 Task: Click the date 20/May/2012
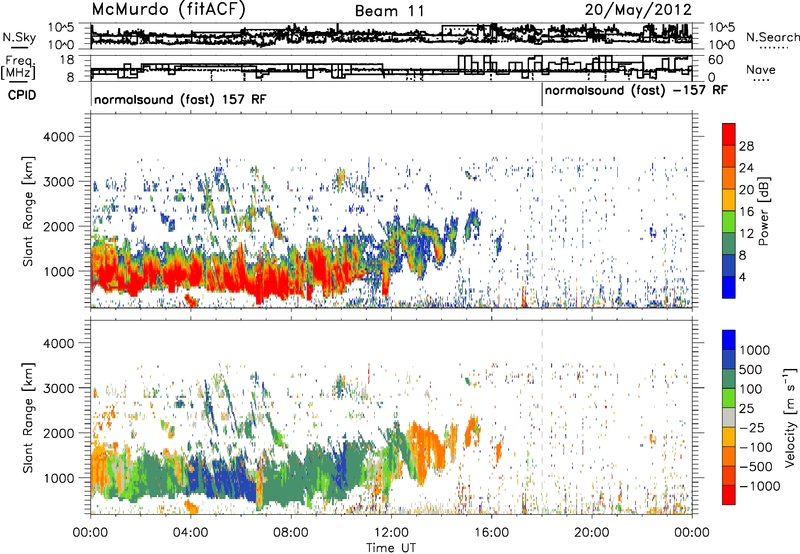click(x=638, y=10)
